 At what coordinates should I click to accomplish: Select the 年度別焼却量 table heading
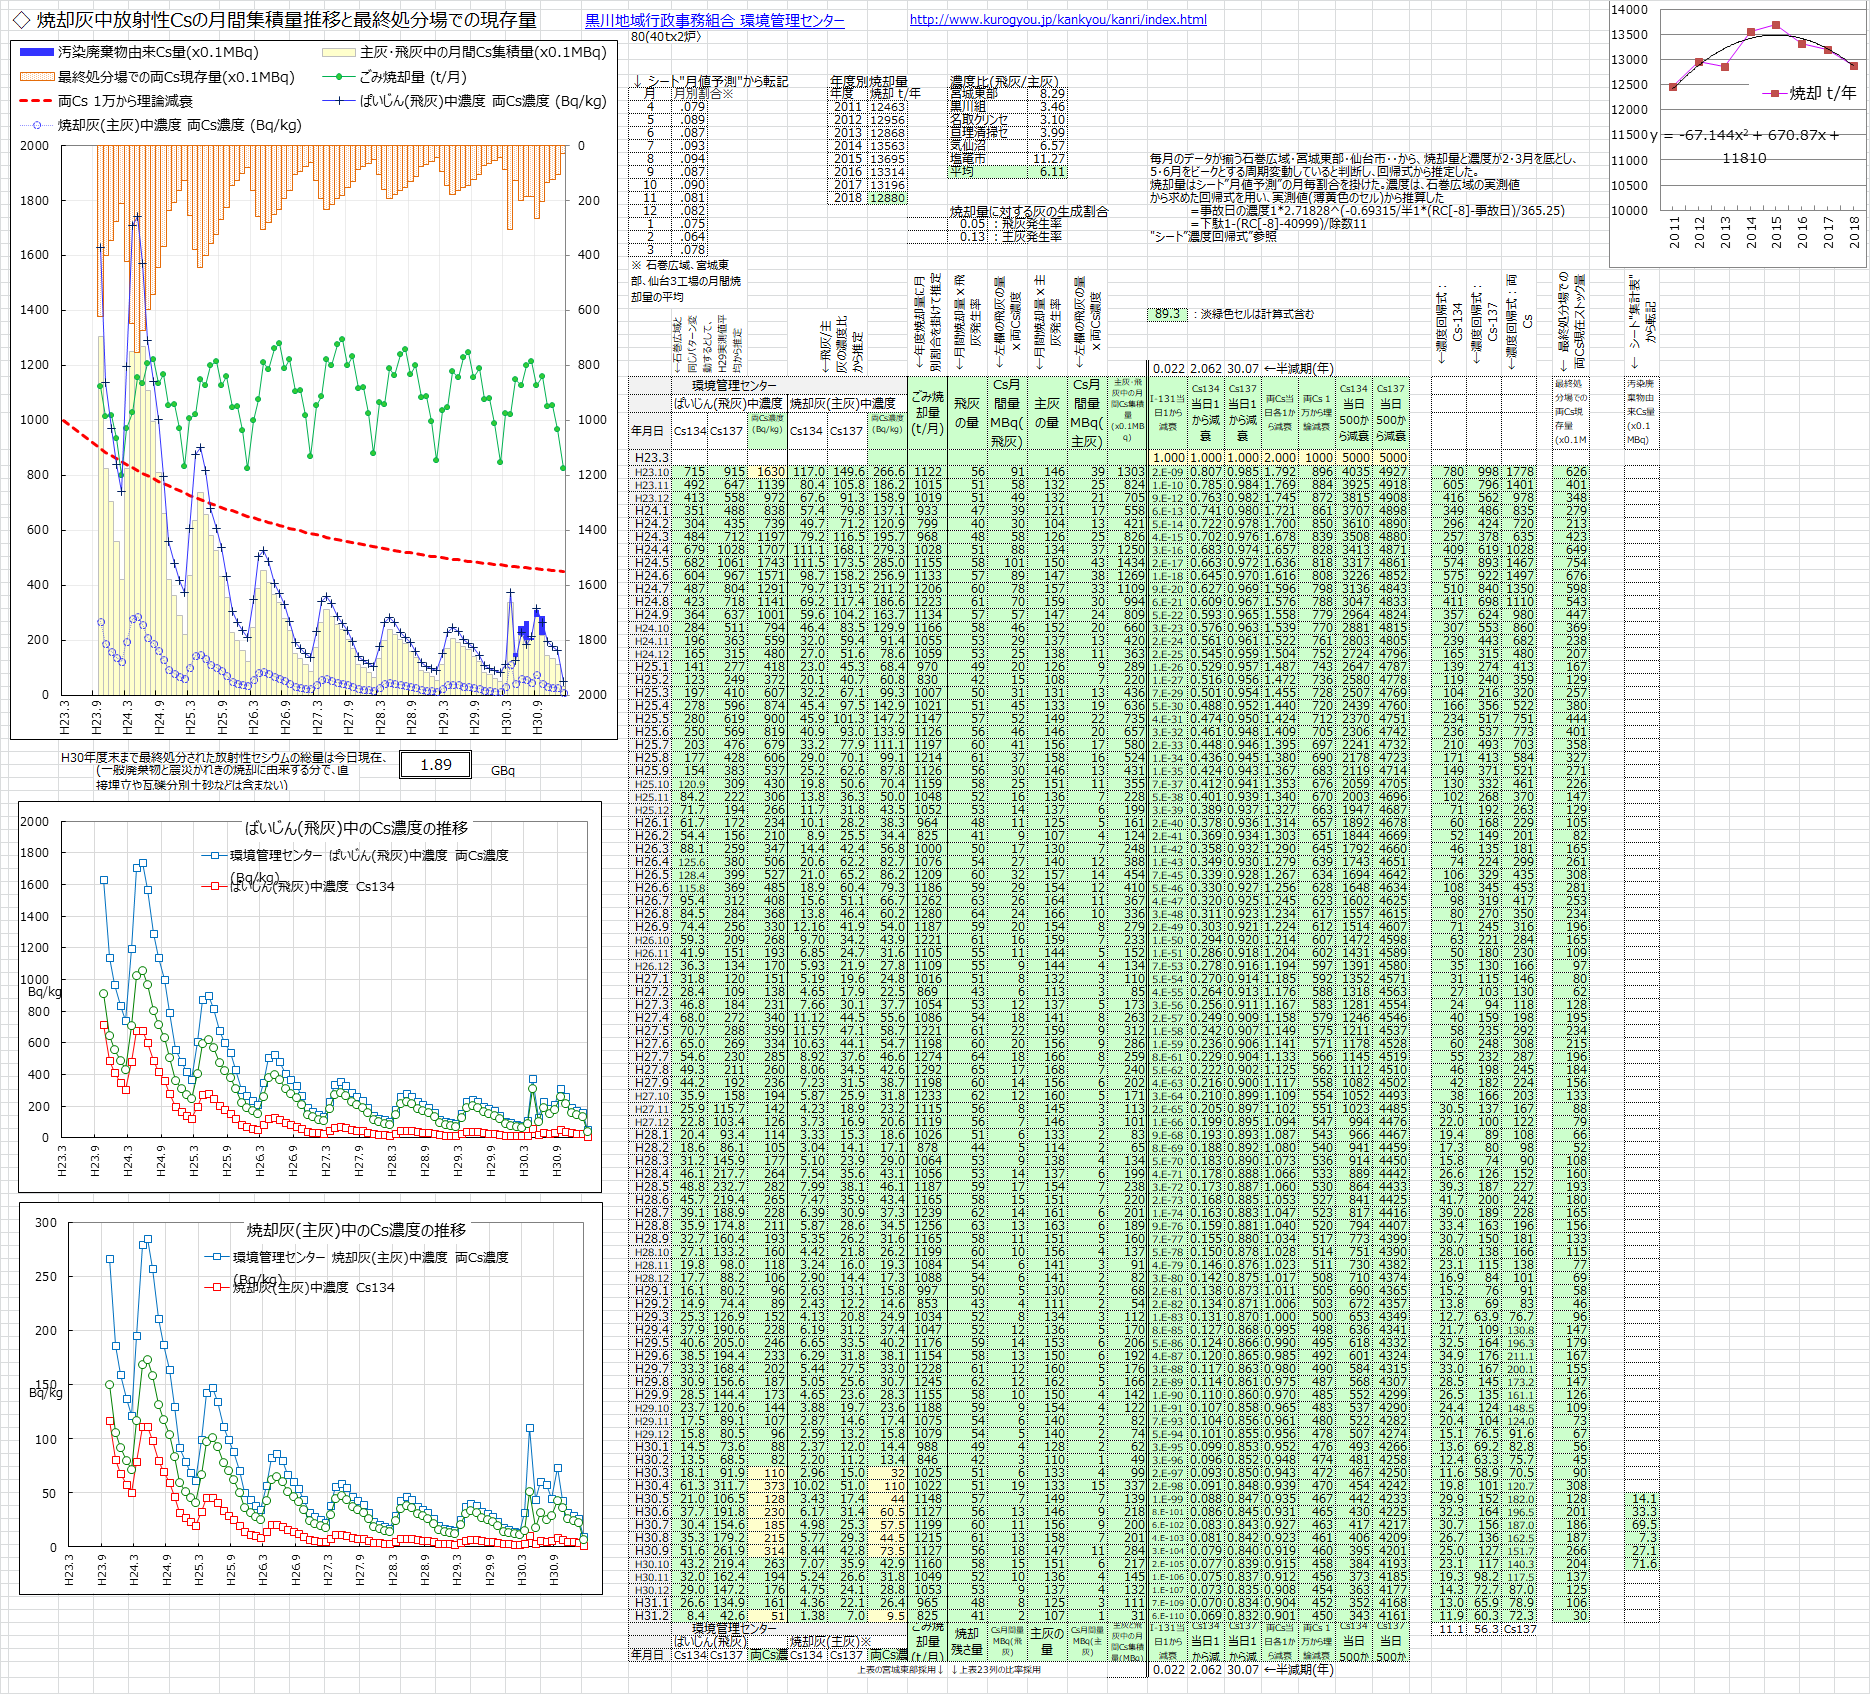(x=869, y=82)
